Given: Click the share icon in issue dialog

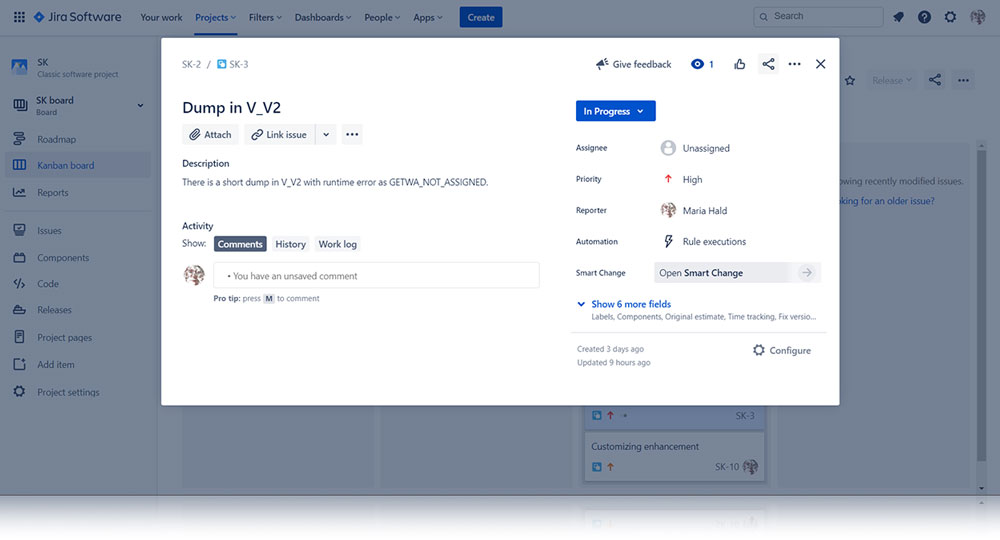Looking at the screenshot, I should click(x=768, y=64).
